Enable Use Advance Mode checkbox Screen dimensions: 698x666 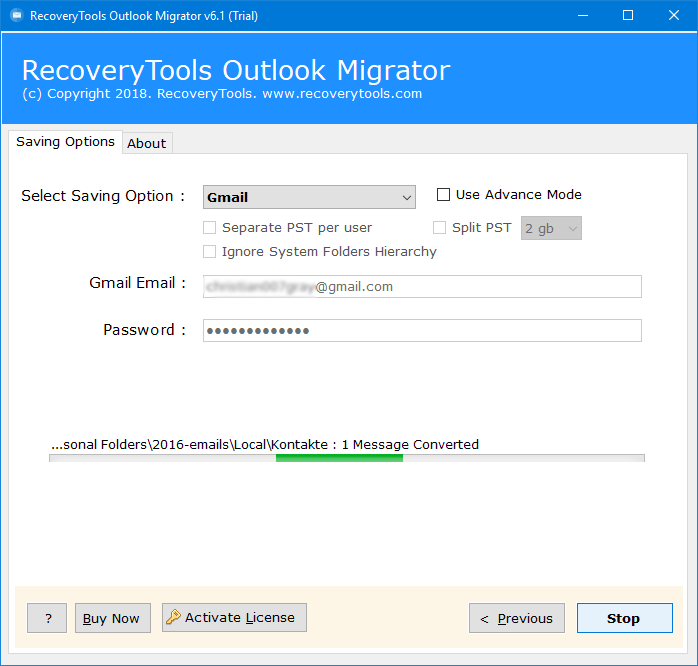[x=443, y=195]
